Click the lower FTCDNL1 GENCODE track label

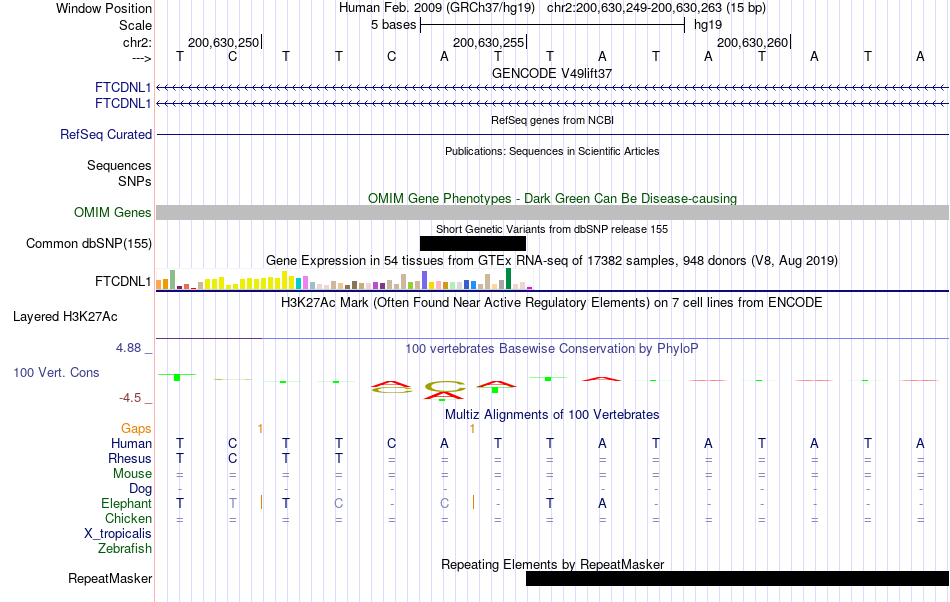[123, 104]
